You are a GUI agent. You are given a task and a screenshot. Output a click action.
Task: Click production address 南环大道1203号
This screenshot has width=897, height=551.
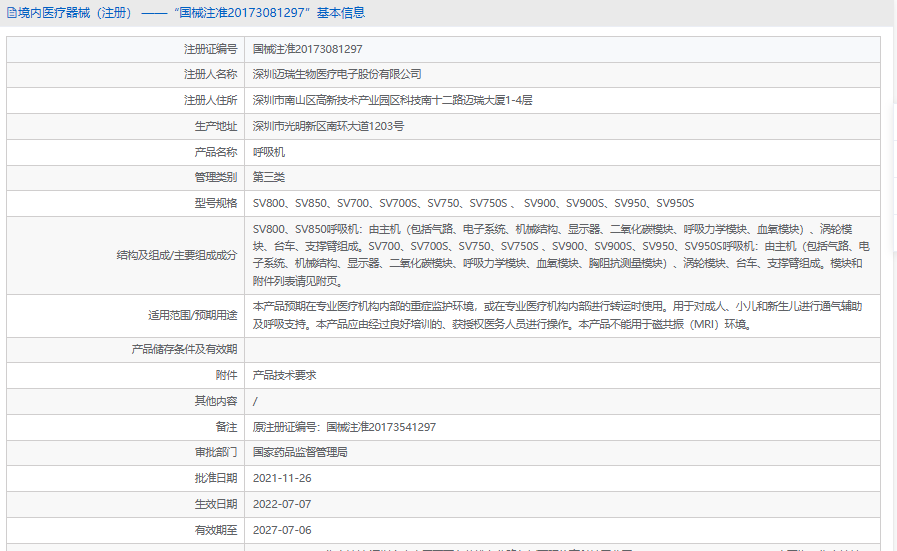click(328, 126)
